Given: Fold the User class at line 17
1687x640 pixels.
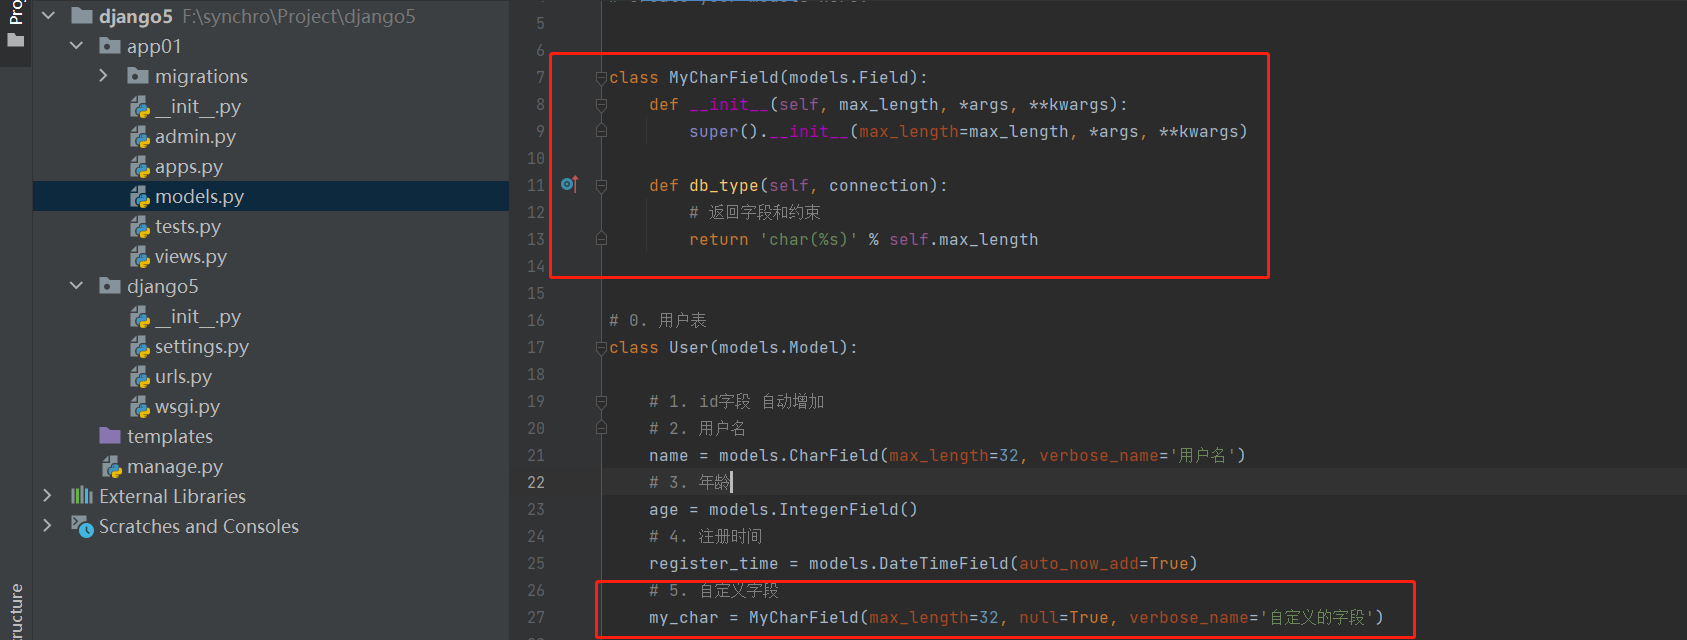Looking at the screenshot, I should click(601, 347).
